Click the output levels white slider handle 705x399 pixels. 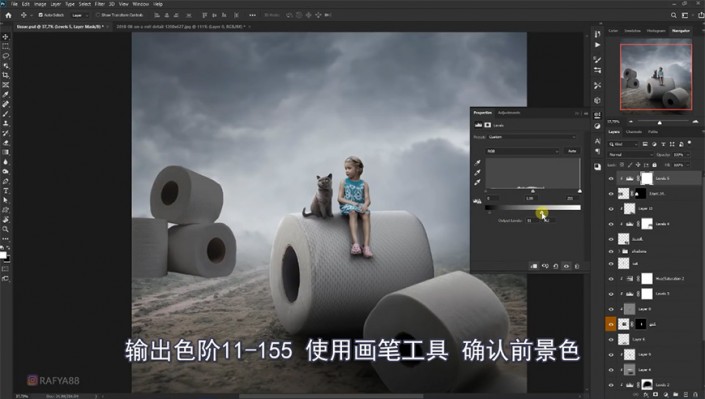click(542, 213)
